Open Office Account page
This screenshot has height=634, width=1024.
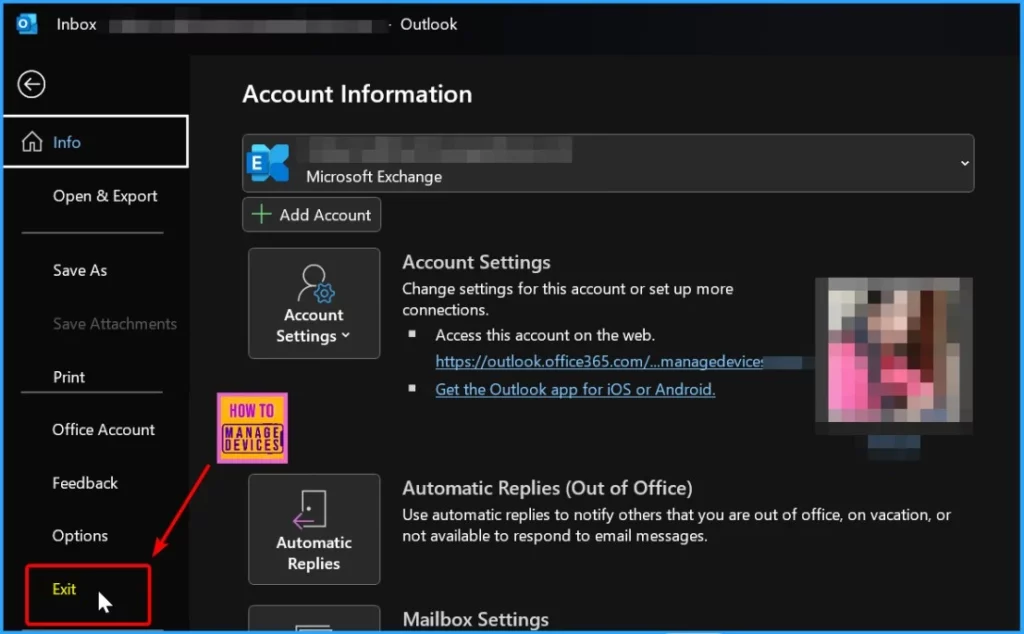[x=103, y=430]
